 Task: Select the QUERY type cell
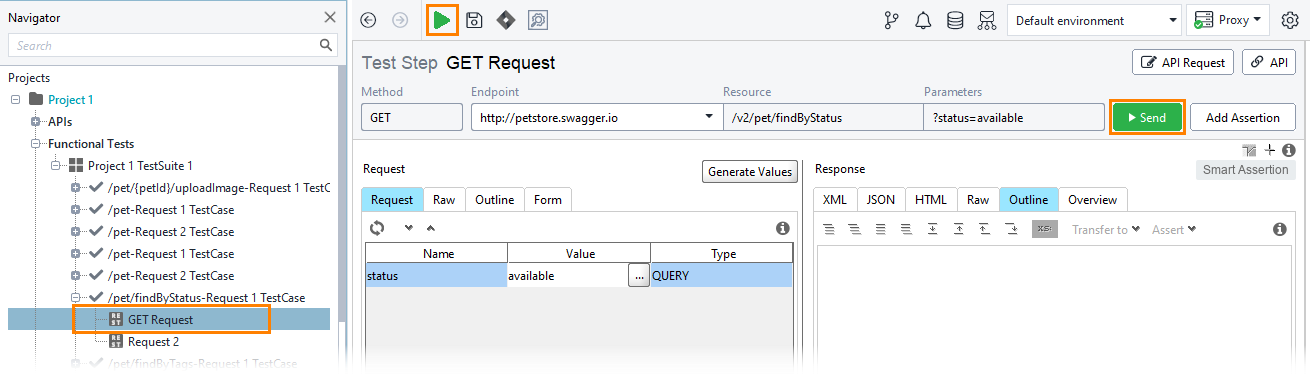[x=721, y=276]
